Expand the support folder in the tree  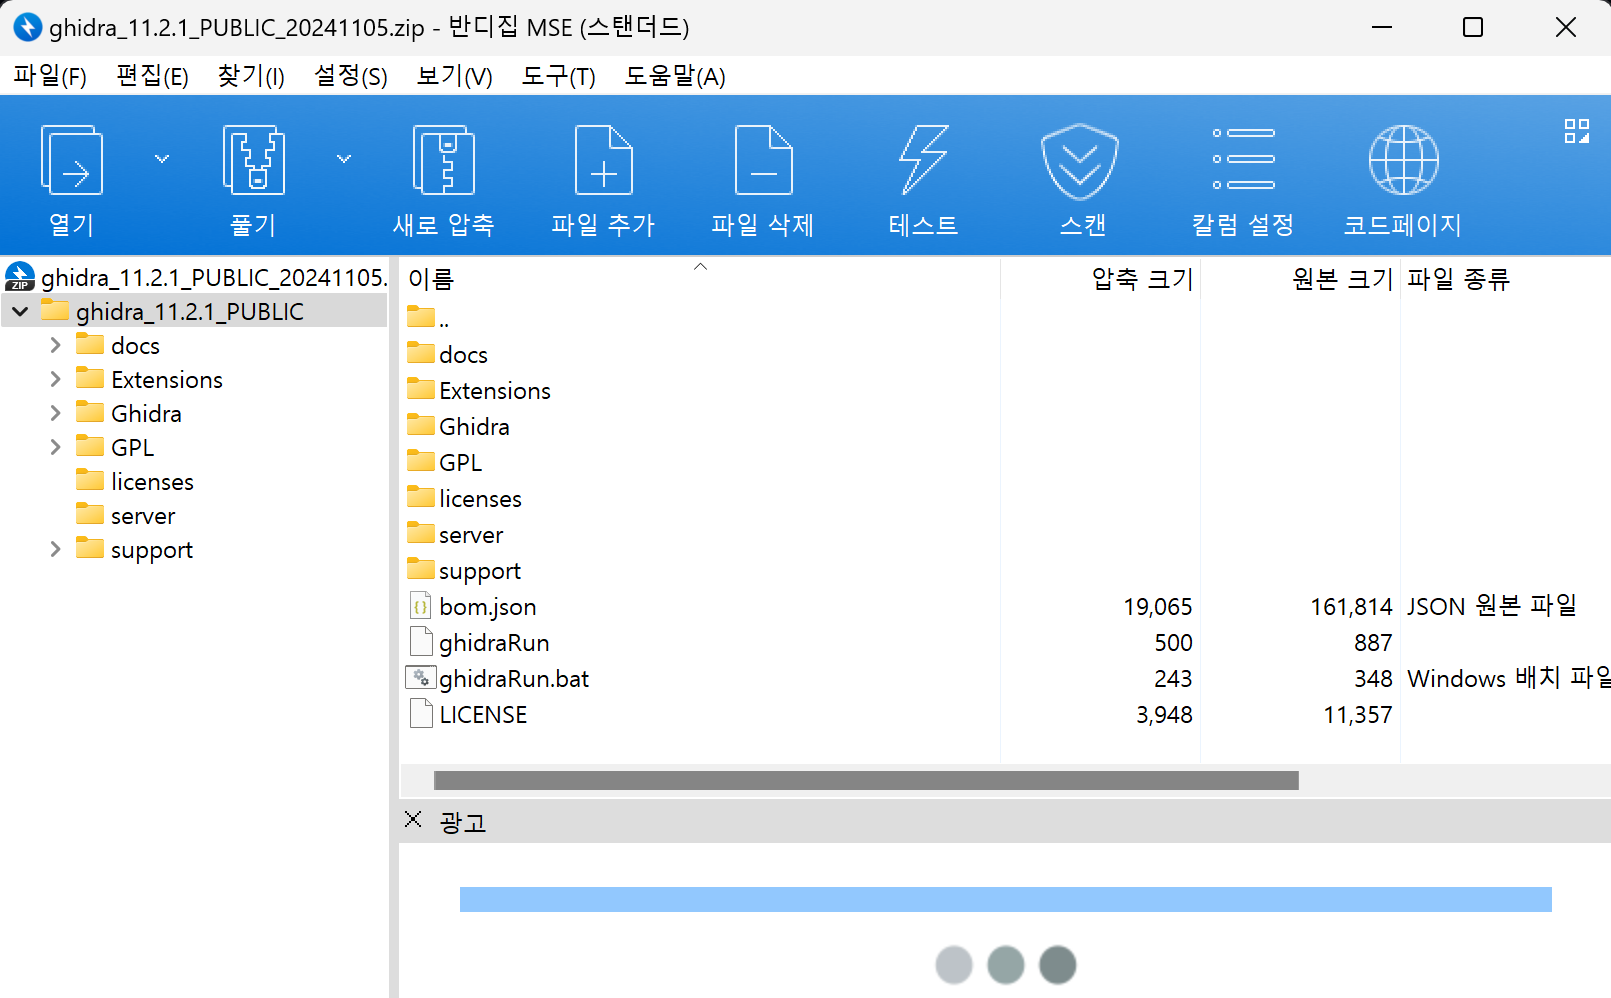pos(55,550)
